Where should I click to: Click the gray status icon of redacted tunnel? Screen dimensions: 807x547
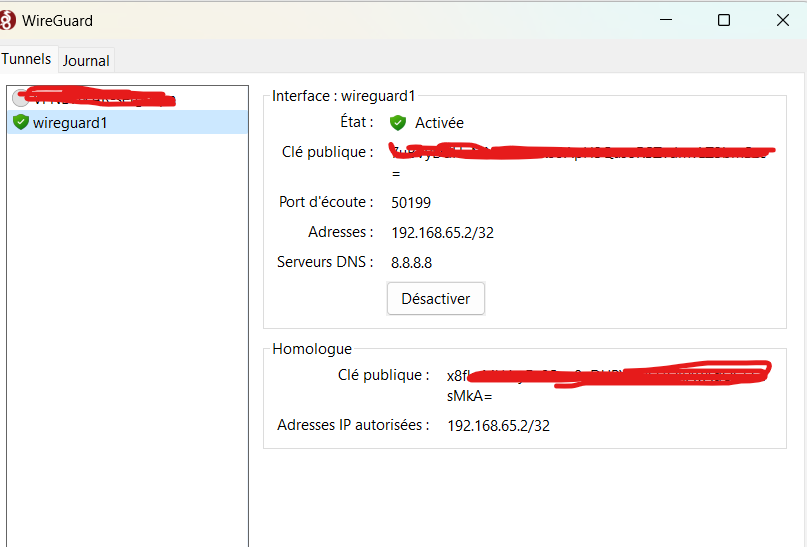click(x=20, y=97)
